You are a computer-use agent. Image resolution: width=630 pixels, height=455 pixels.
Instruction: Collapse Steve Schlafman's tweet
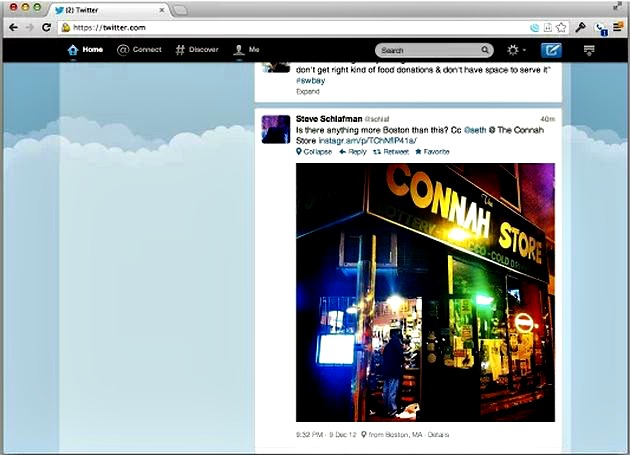(314, 152)
